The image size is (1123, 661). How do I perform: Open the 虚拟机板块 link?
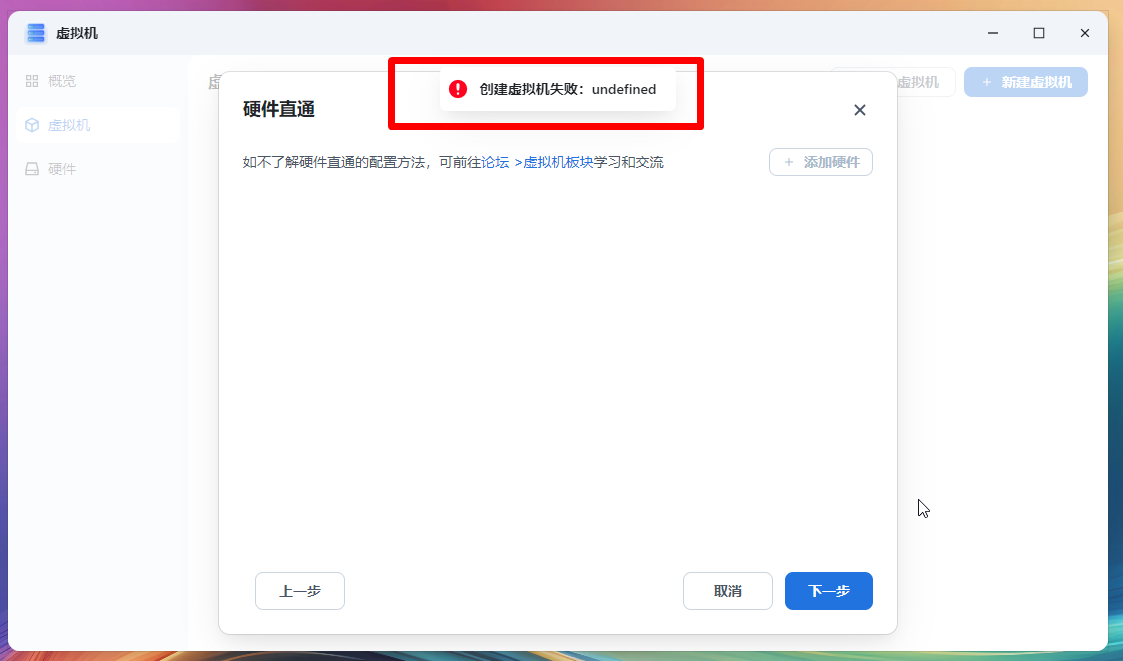[x=558, y=163]
